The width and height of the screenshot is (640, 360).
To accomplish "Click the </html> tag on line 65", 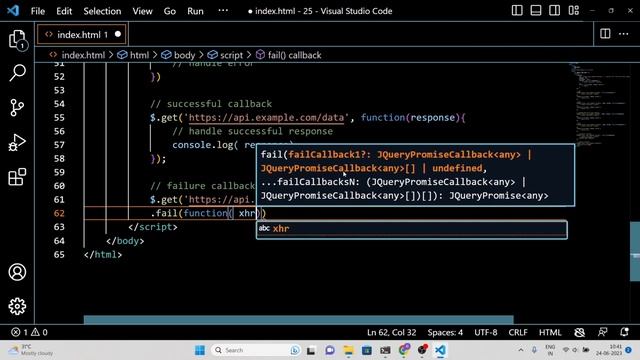I will 103,255.
